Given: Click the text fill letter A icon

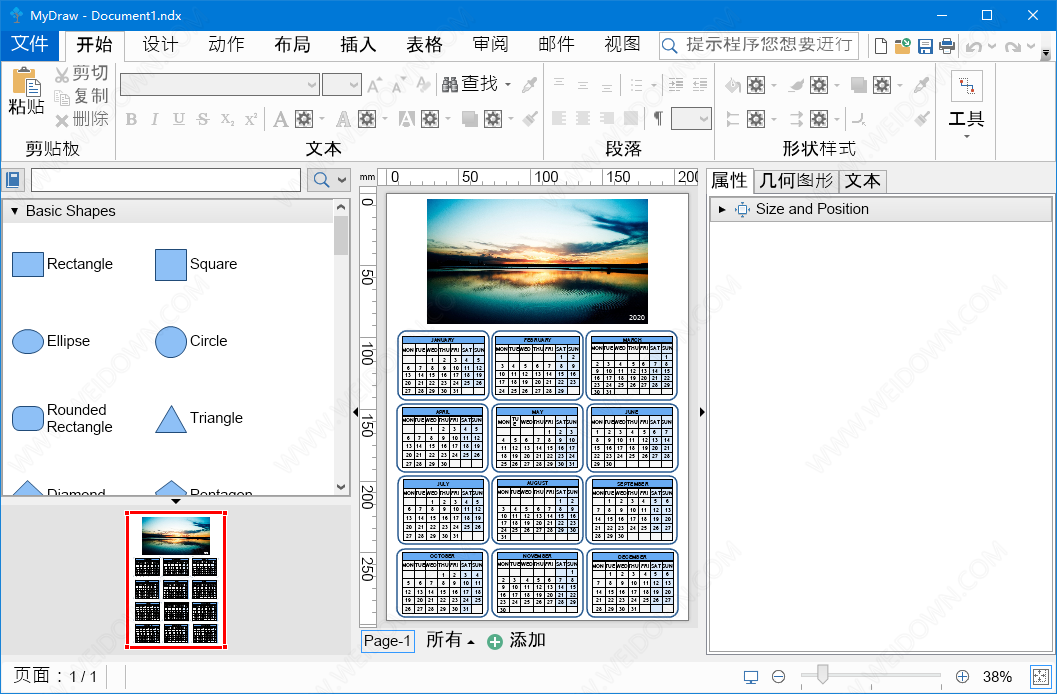Looking at the screenshot, I should [280, 119].
